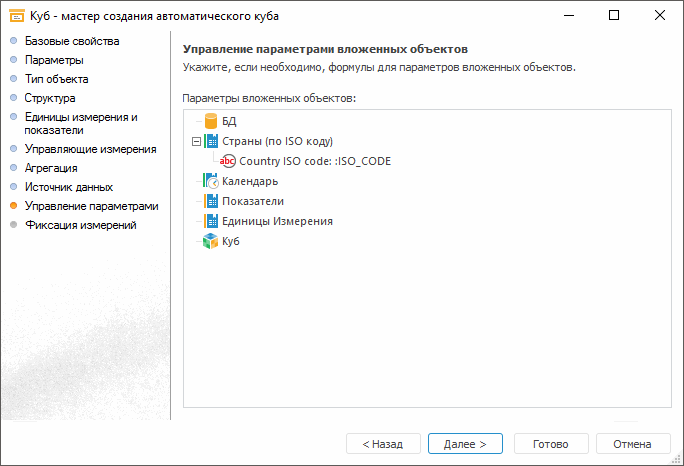Click the Календарь calendar icon

210,181
